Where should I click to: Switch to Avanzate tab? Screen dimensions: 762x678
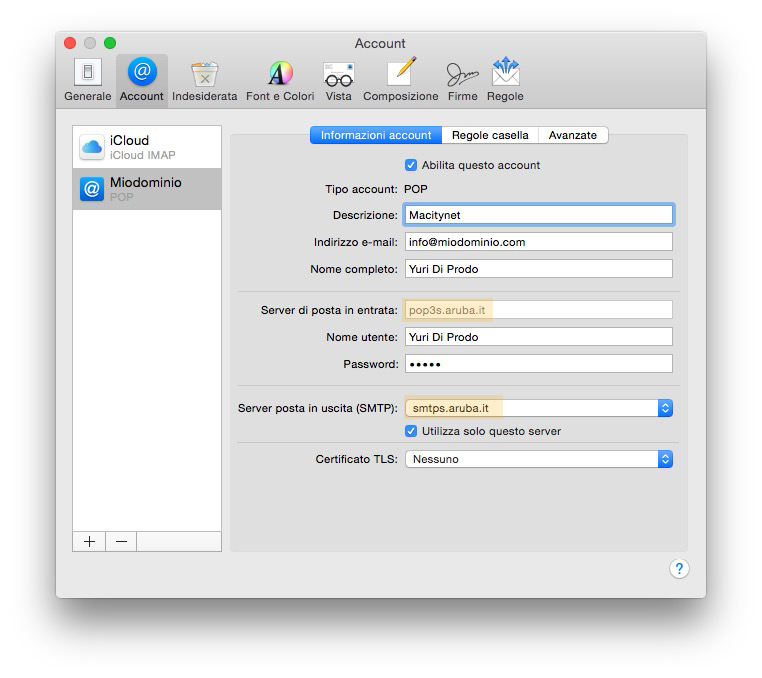(572, 135)
